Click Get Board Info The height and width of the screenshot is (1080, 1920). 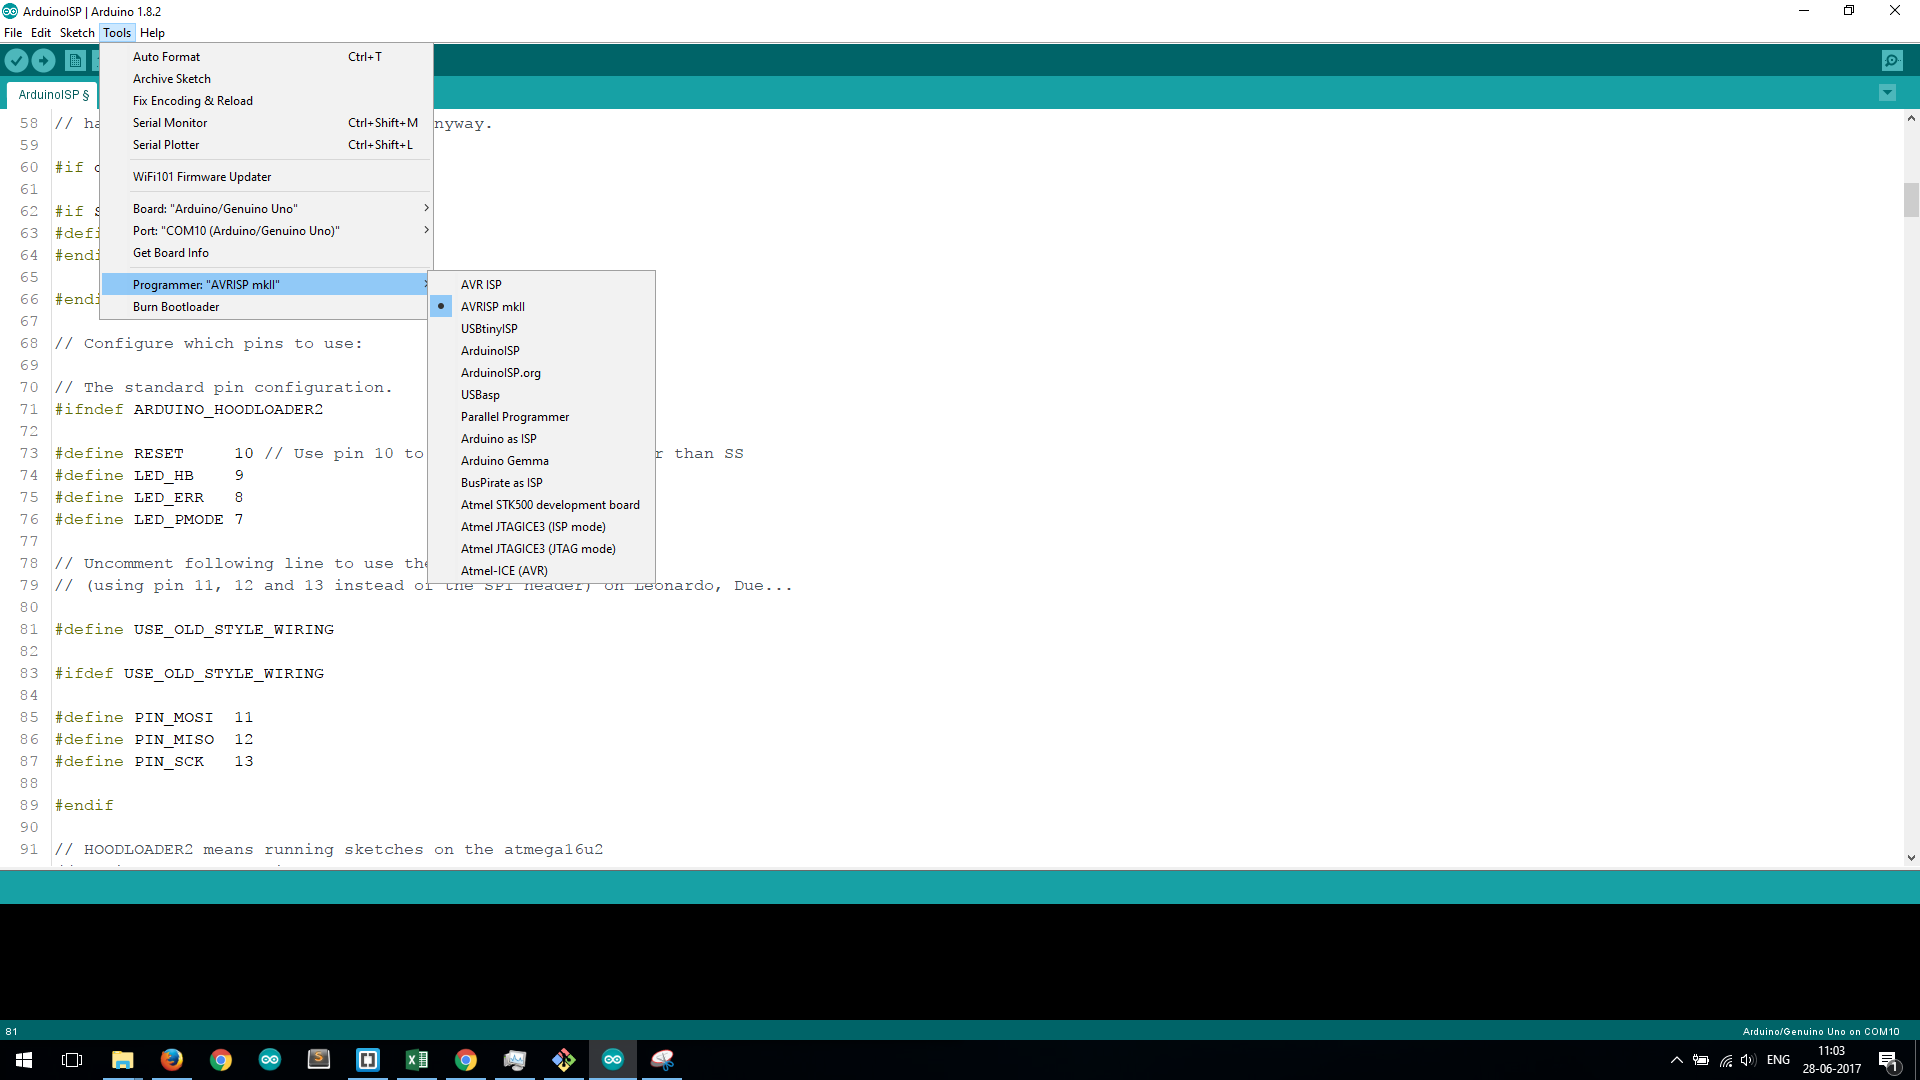267,253
